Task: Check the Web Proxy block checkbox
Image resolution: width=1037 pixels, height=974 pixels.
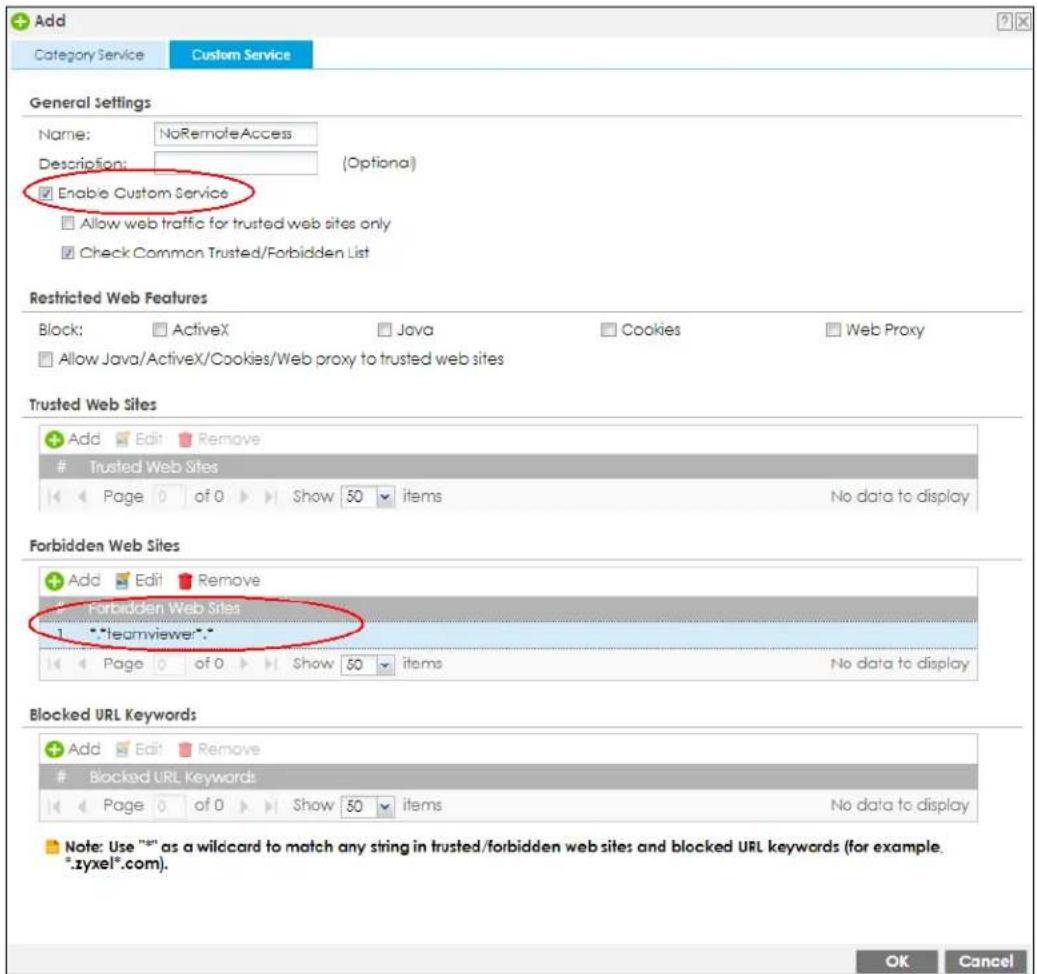Action: click(x=833, y=329)
